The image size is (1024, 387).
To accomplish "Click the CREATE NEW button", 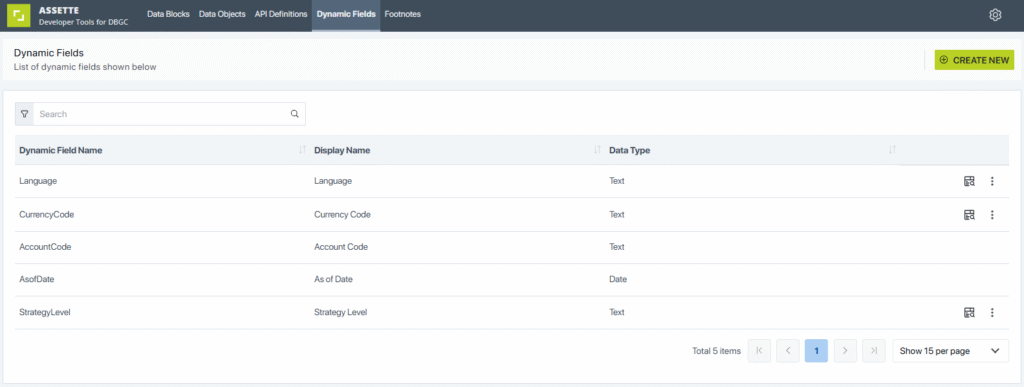I will pyautogui.click(x=974, y=60).
